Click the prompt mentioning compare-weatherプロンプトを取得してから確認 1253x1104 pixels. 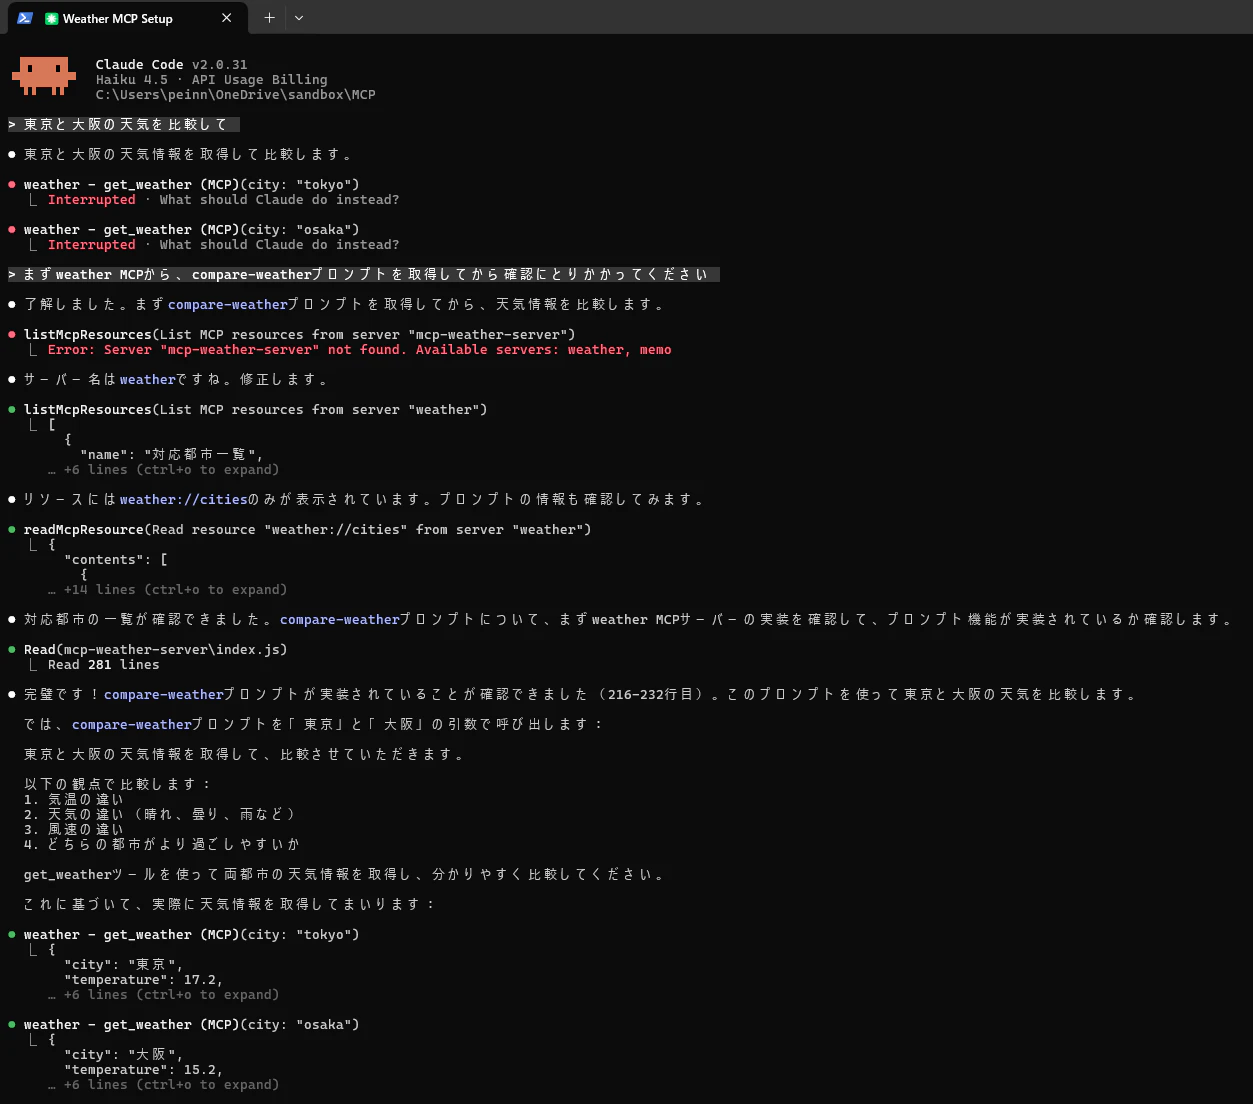[365, 275]
